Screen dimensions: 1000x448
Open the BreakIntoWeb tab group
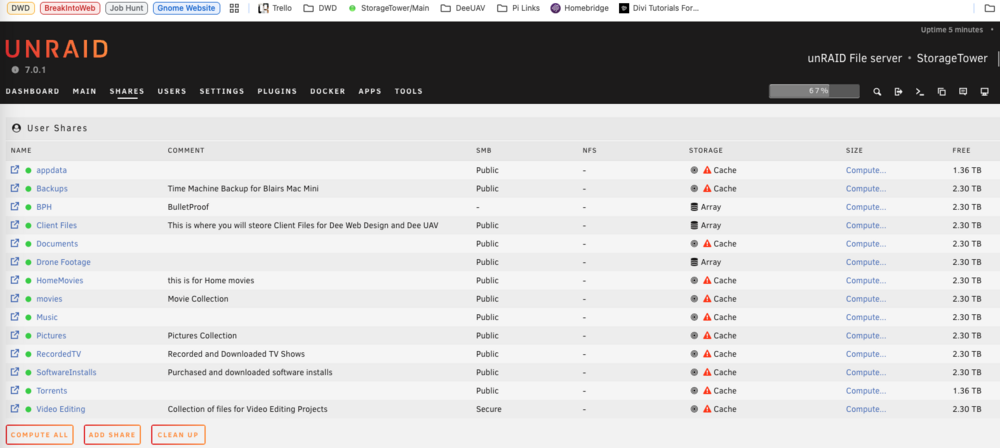tap(70, 8)
